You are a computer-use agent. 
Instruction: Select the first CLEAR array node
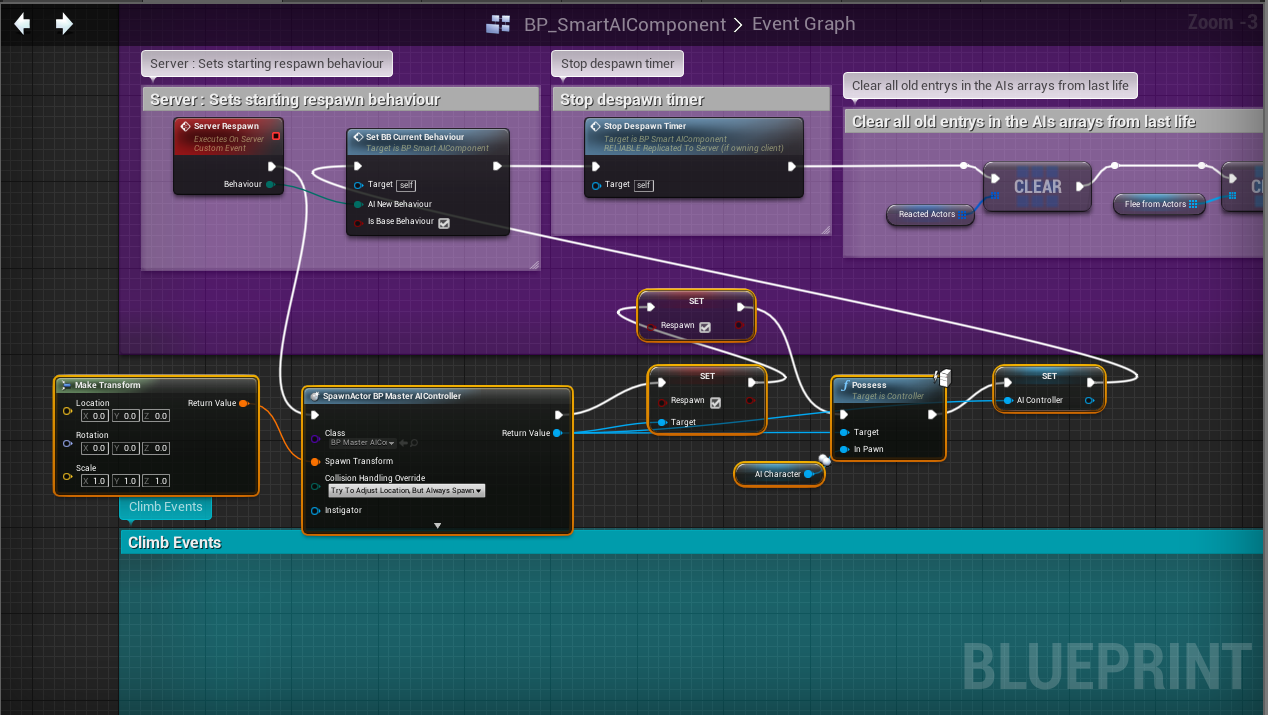click(x=1037, y=186)
